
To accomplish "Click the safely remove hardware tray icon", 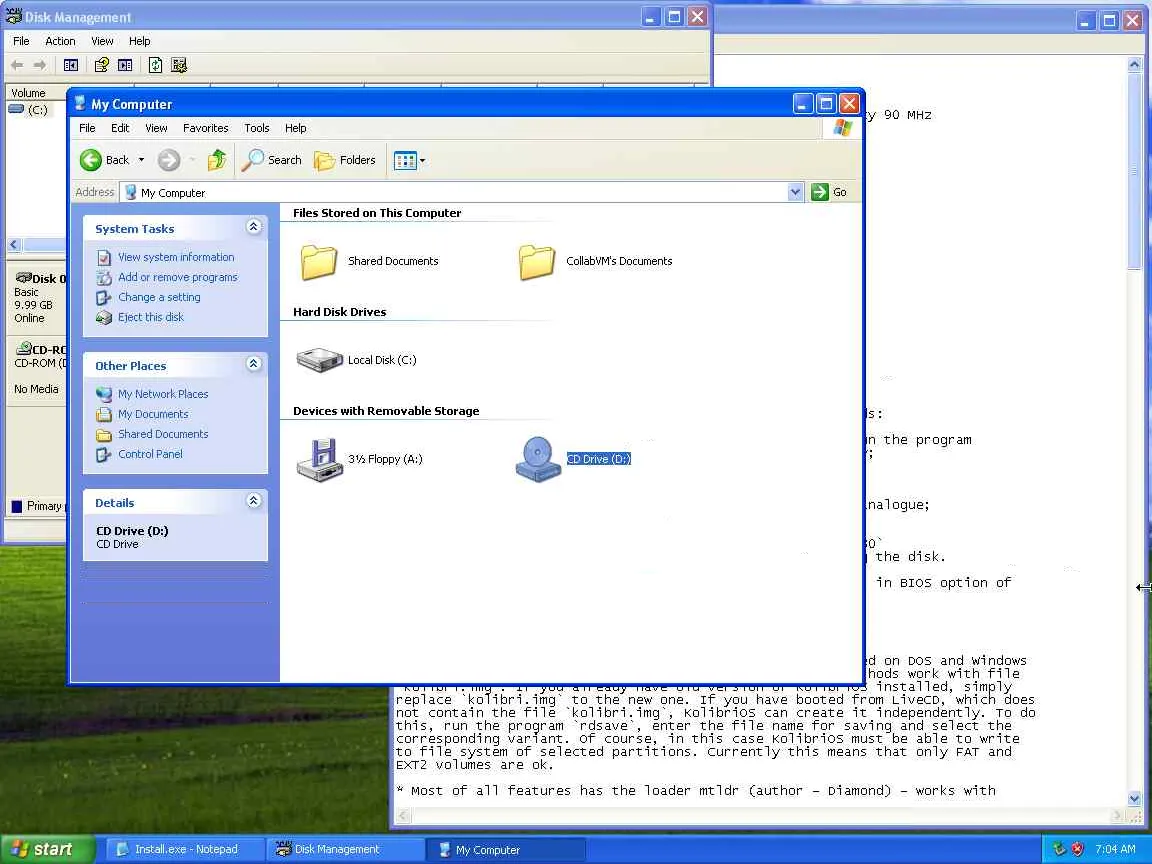I will [1059, 849].
